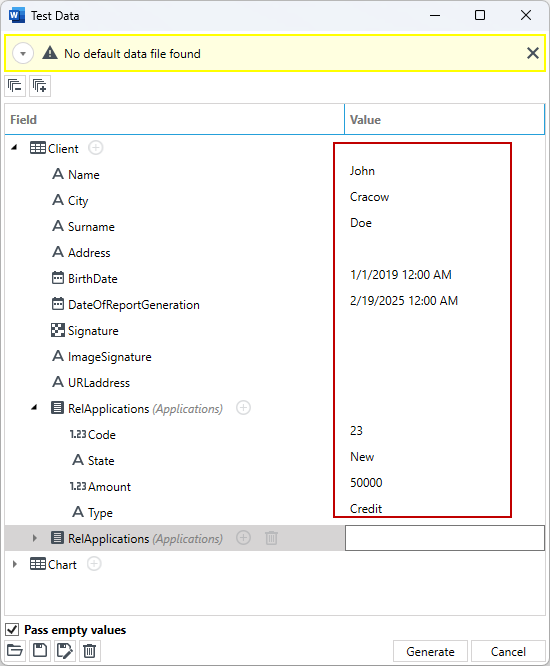Open a data file with folder icon
Screen dimensions: 550x666
click(15, 651)
